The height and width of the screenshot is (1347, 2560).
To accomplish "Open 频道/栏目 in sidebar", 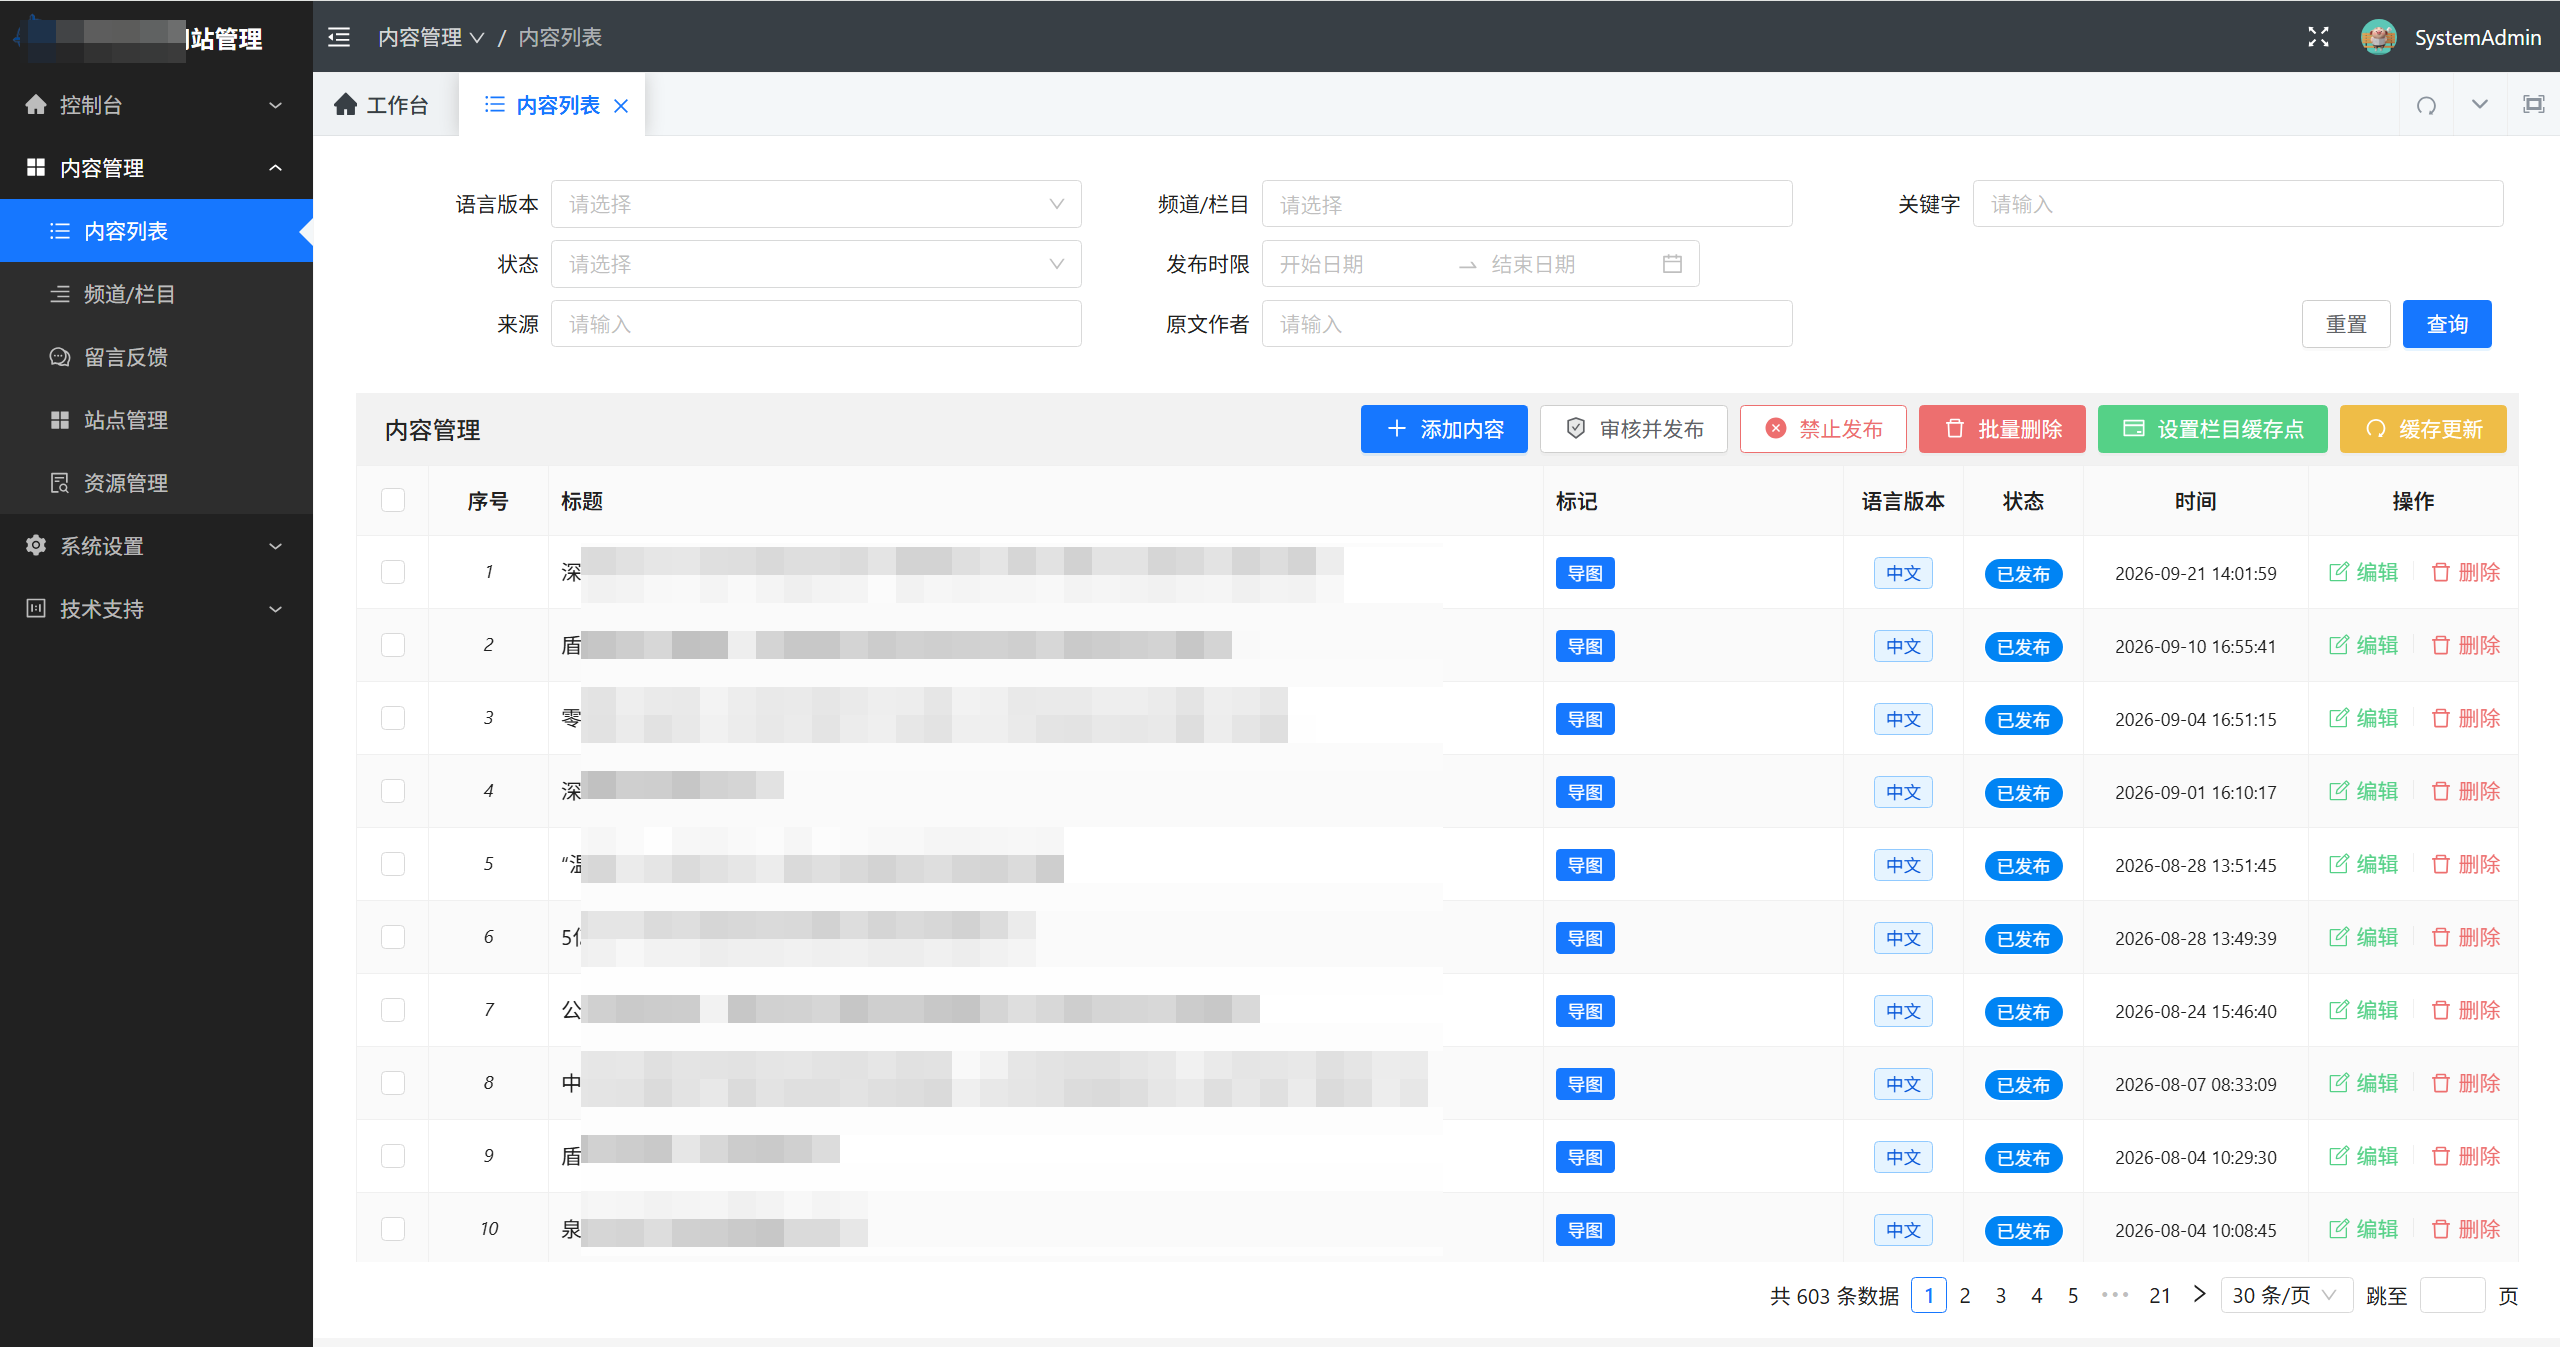I will click(x=156, y=294).
